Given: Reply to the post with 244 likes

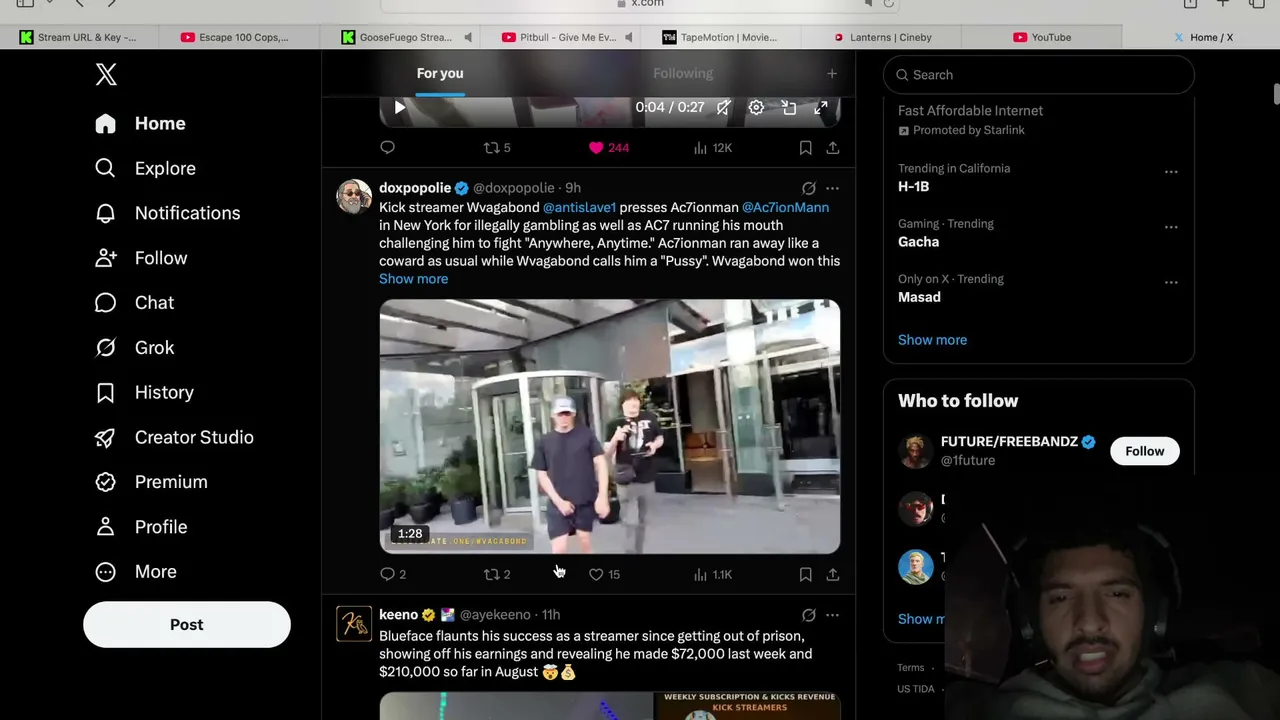Looking at the screenshot, I should point(388,148).
